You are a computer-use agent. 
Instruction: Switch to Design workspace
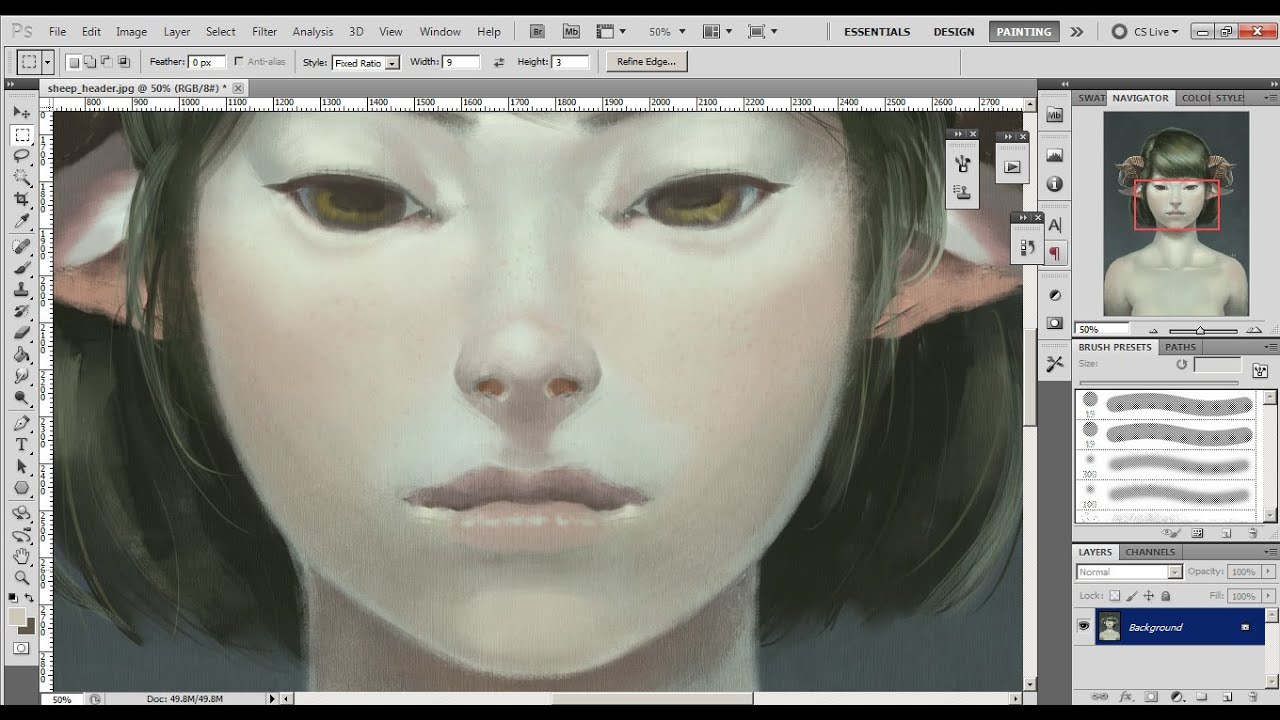954,32
